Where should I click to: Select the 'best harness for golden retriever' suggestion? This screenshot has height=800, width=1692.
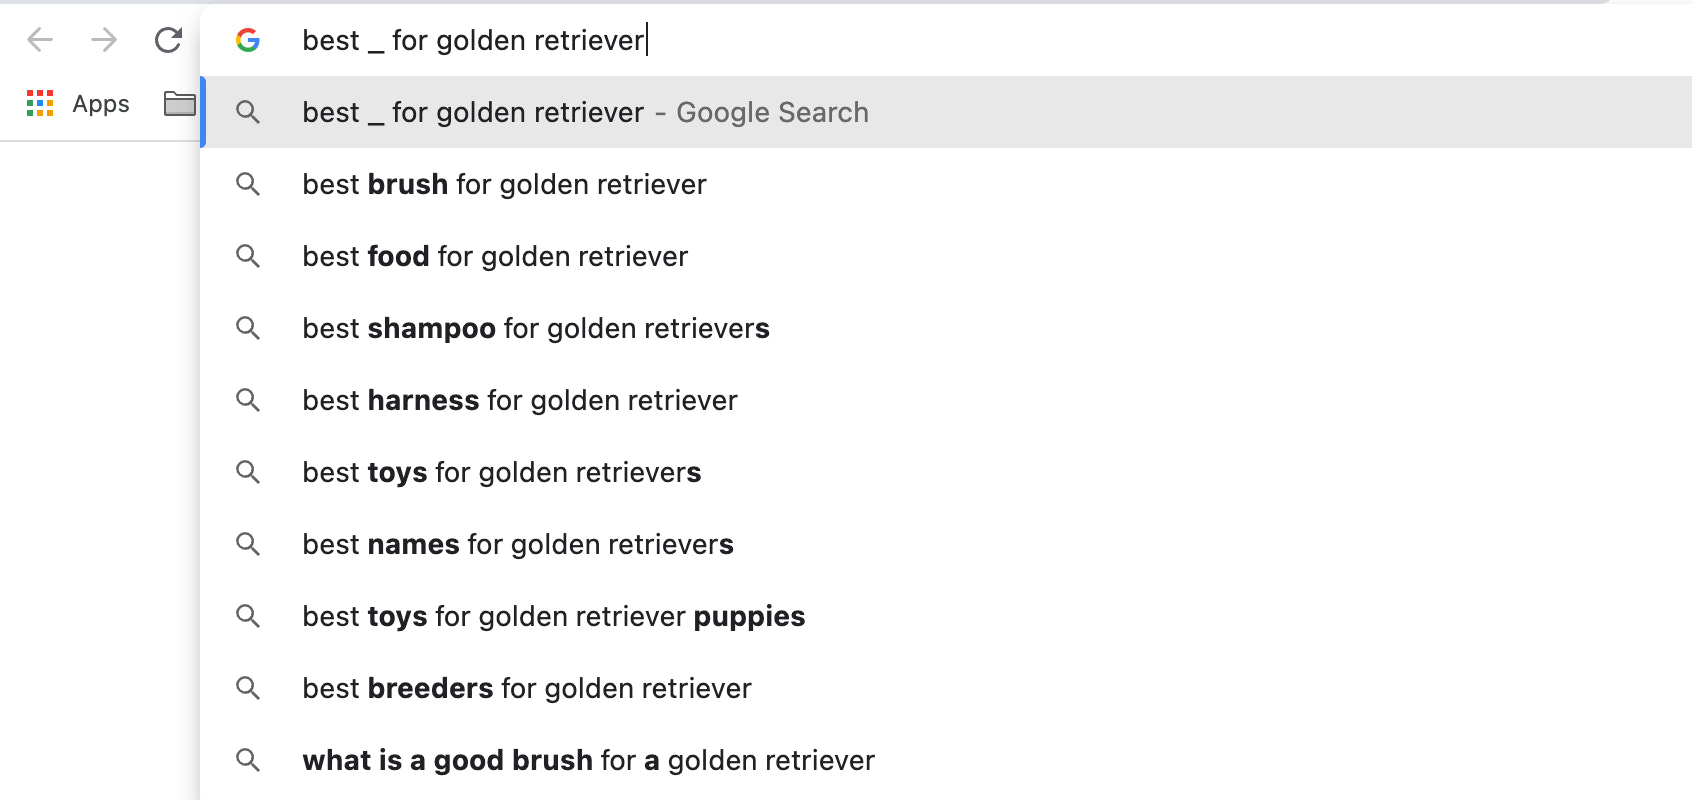point(520,400)
